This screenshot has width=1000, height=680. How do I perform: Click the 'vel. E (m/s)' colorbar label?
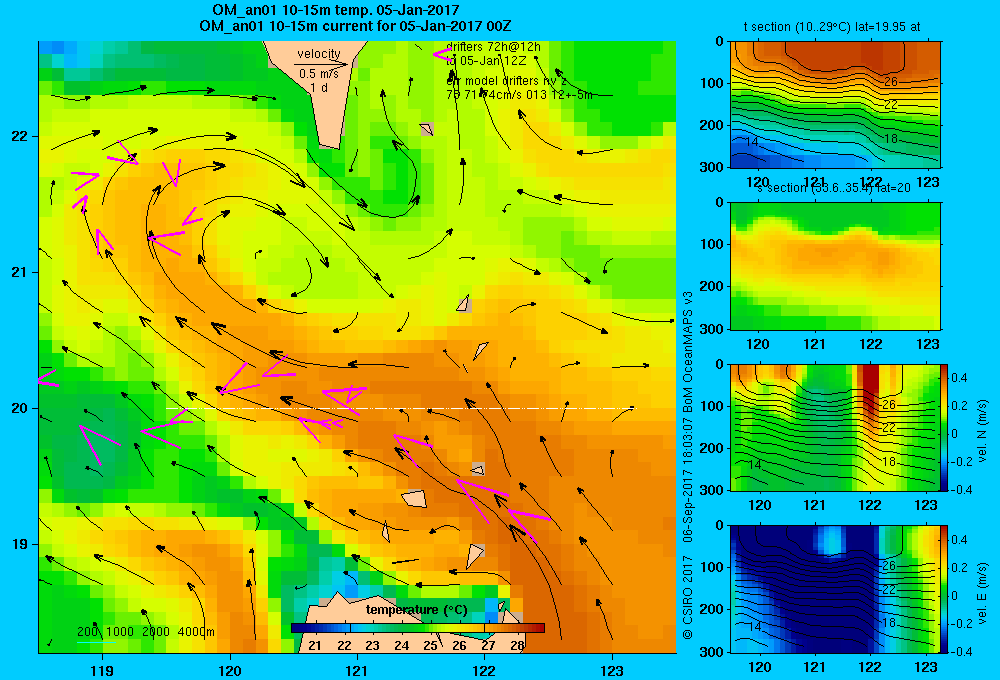click(983, 593)
